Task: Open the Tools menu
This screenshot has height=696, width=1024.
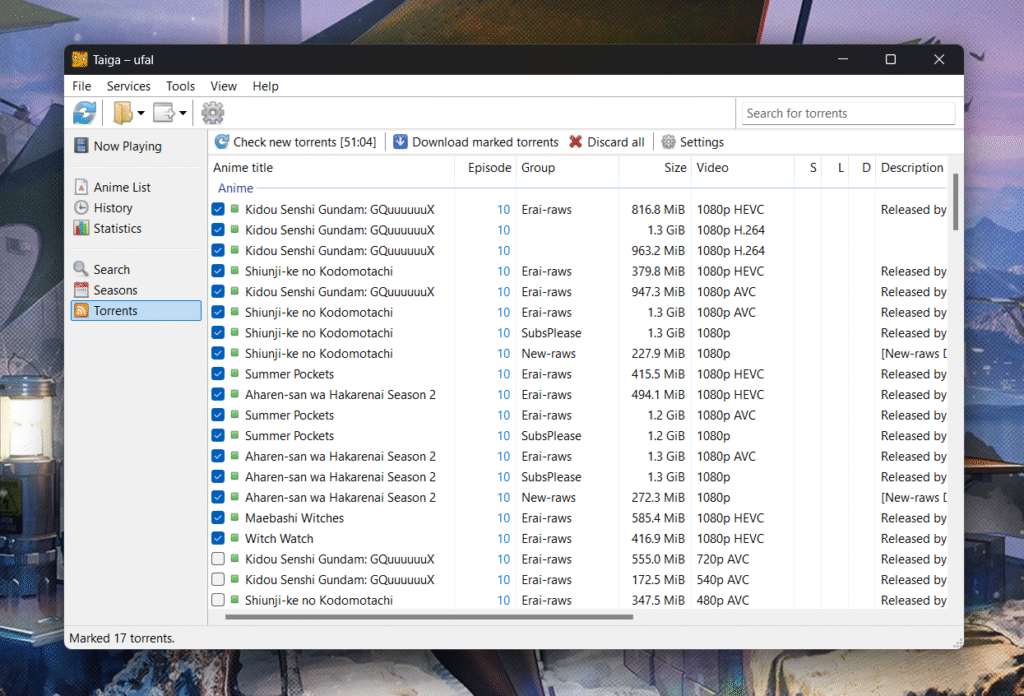Action: (180, 86)
